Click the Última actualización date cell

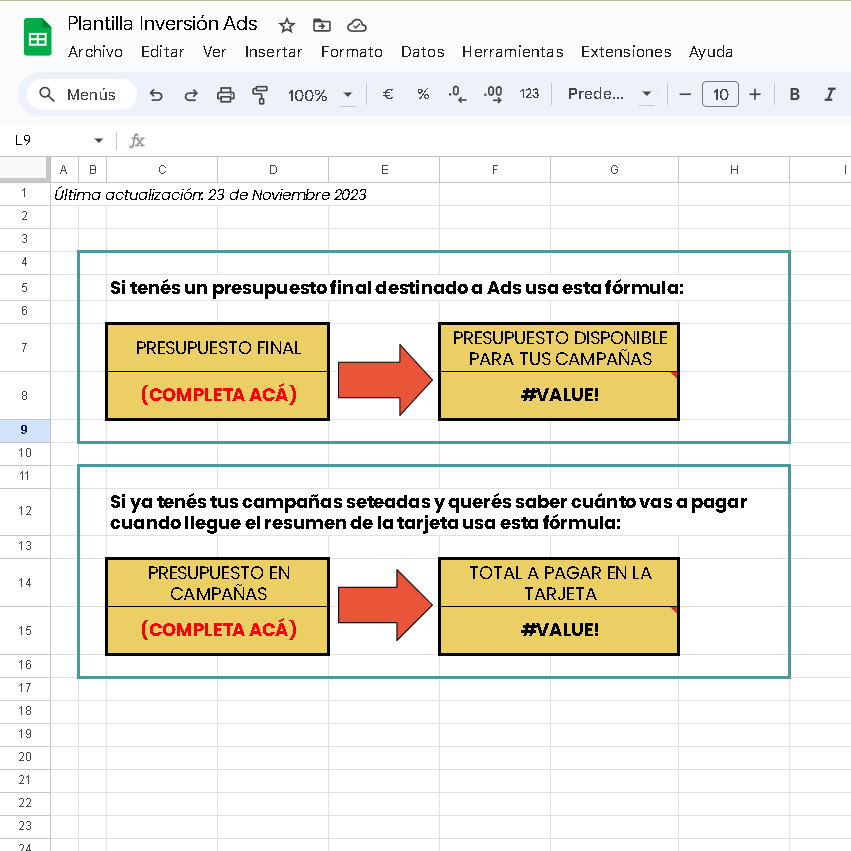210,194
